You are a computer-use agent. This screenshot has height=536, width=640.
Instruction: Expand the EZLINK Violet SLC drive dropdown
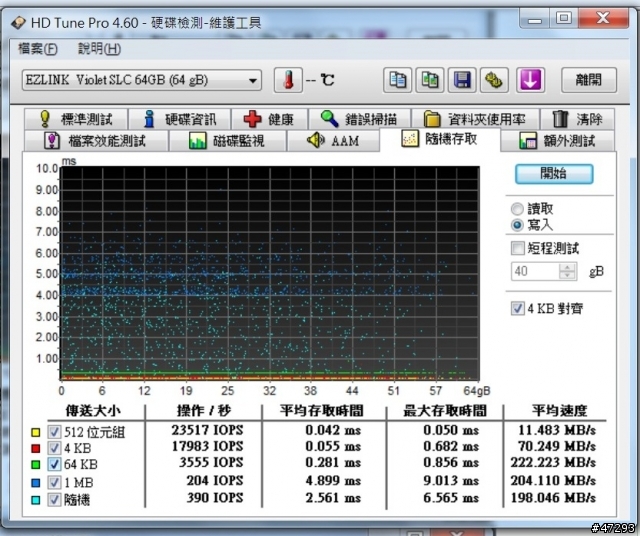pos(142,80)
